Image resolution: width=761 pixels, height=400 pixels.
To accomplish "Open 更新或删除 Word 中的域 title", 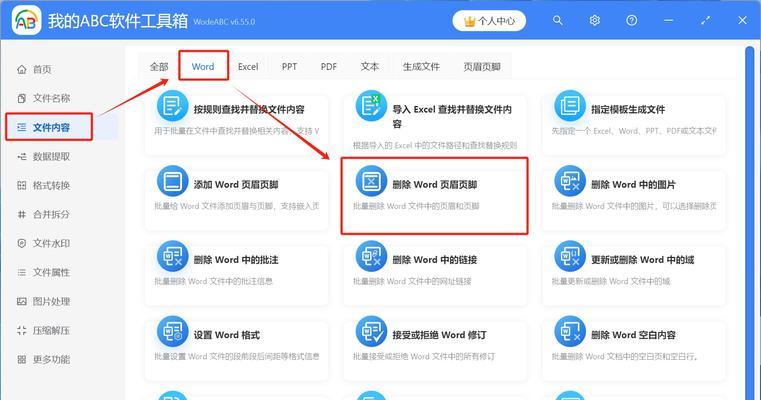I will tap(643, 260).
